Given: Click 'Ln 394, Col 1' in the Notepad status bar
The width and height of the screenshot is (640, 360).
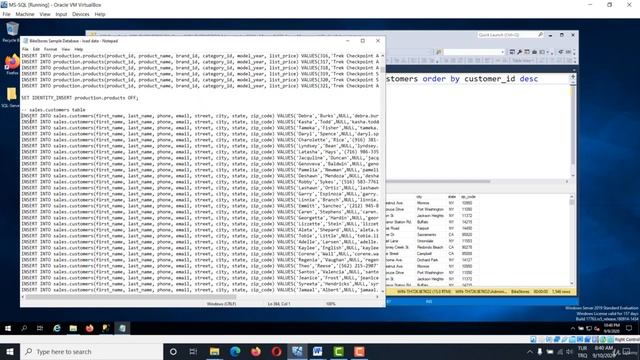Looking at the screenshot, I should (x=279, y=304).
